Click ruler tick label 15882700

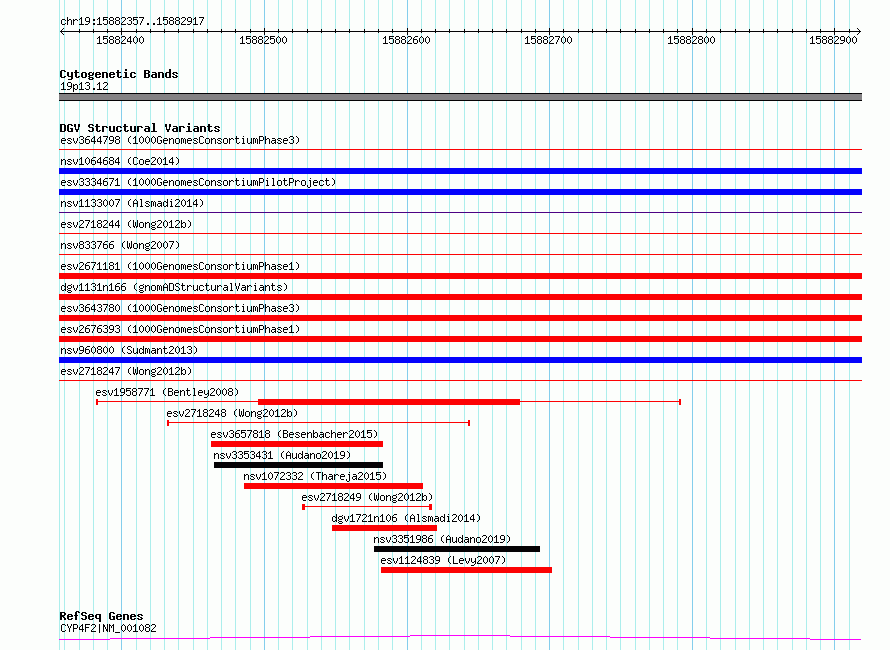(548, 40)
